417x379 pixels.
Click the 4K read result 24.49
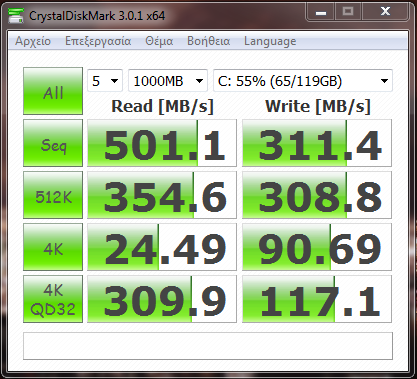pyautogui.click(x=162, y=247)
